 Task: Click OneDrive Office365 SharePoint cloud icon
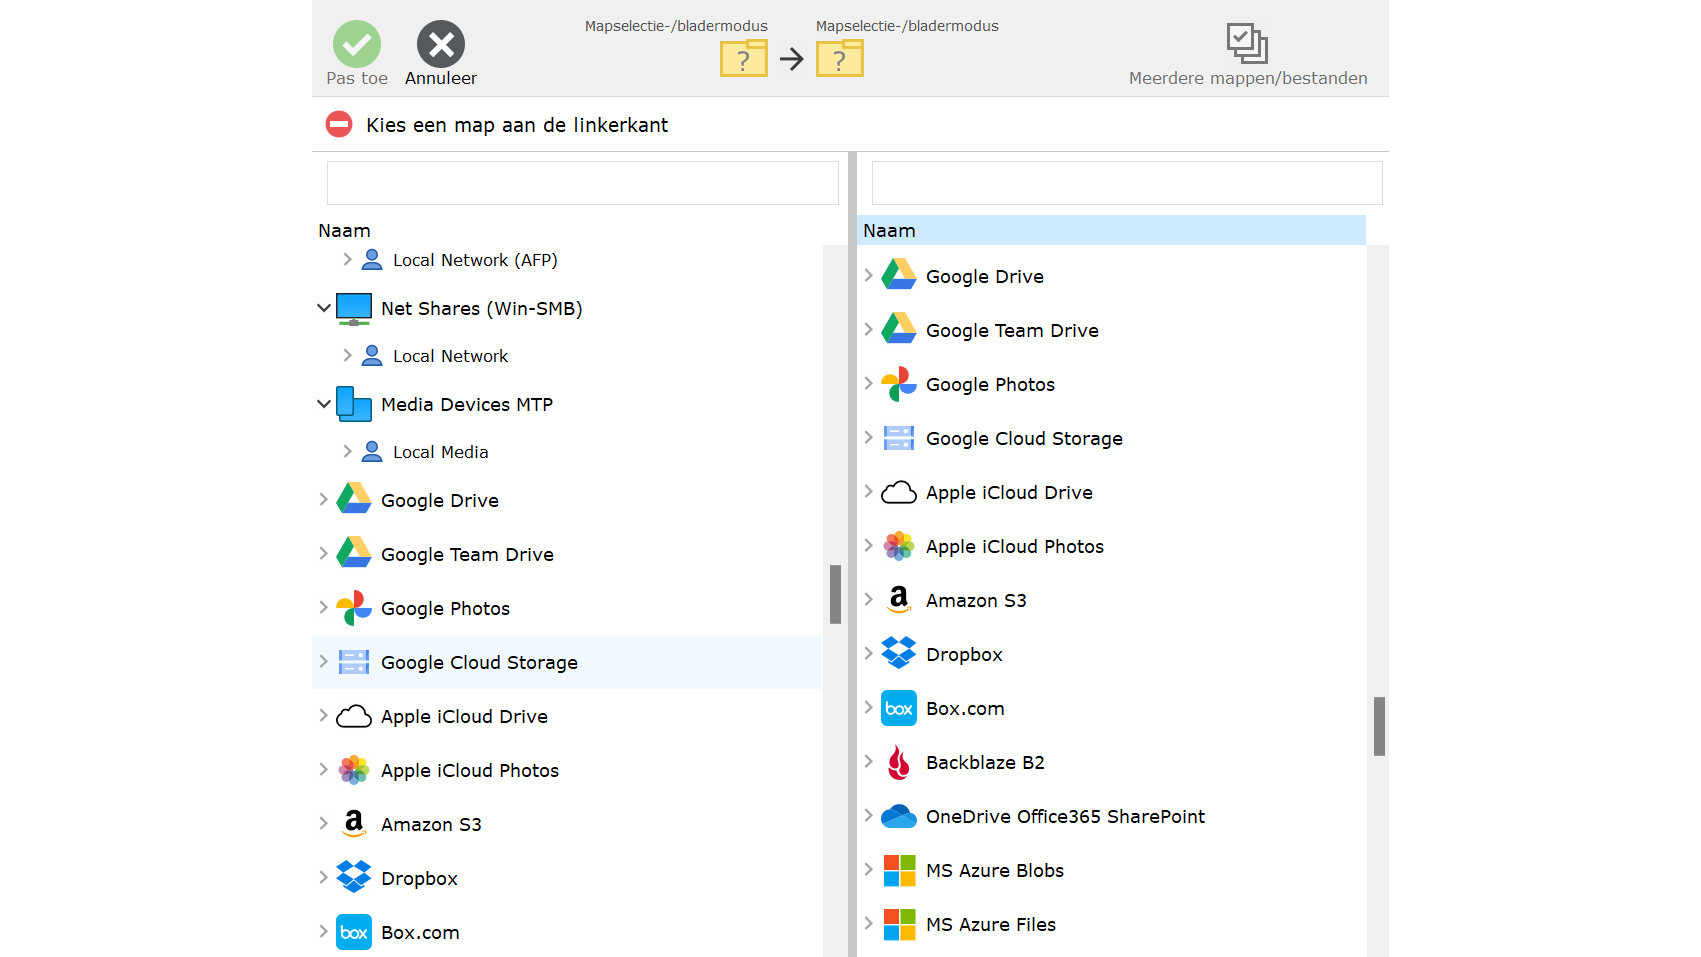(x=899, y=816)
